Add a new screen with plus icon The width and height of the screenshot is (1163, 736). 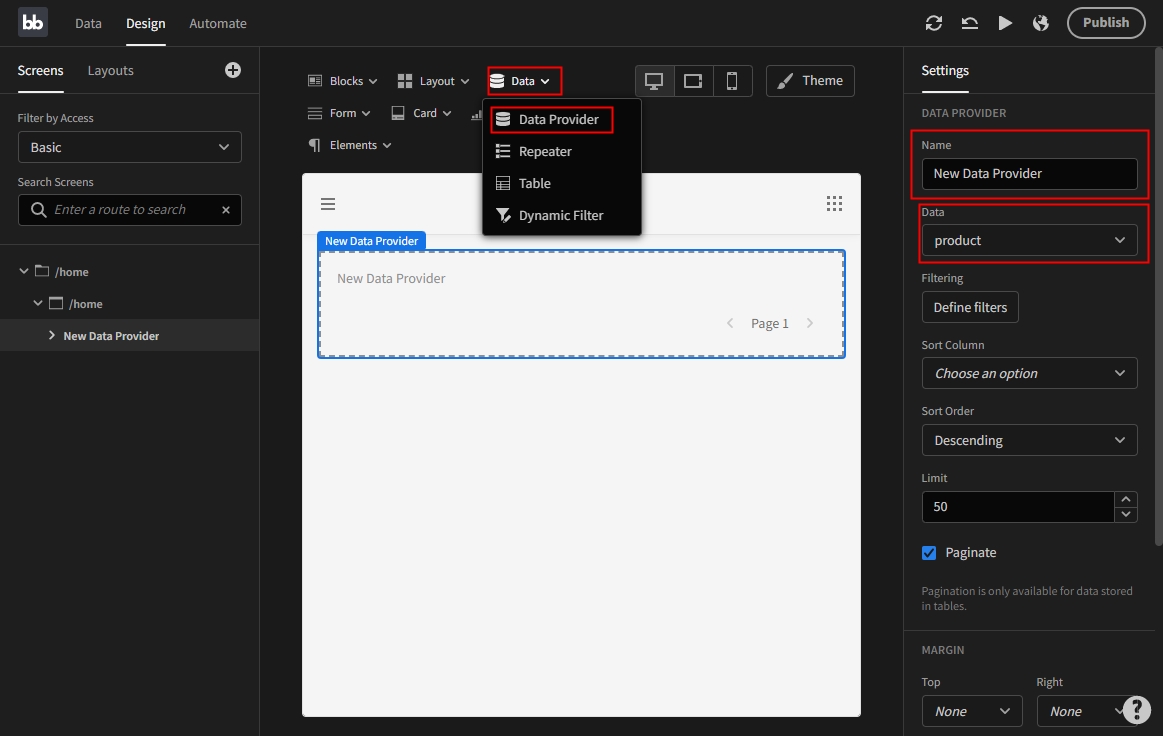(233, 70)
